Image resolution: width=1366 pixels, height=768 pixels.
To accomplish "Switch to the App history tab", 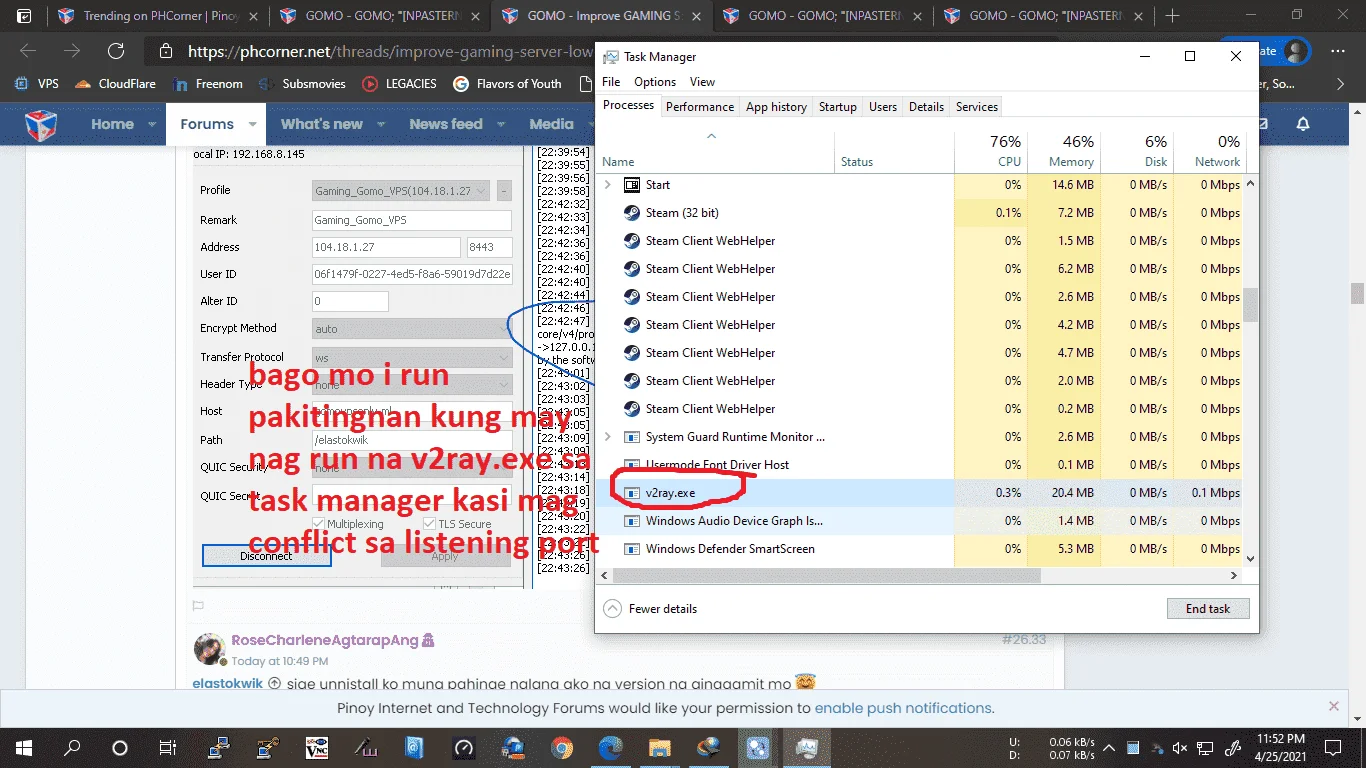I will (776, 107).
